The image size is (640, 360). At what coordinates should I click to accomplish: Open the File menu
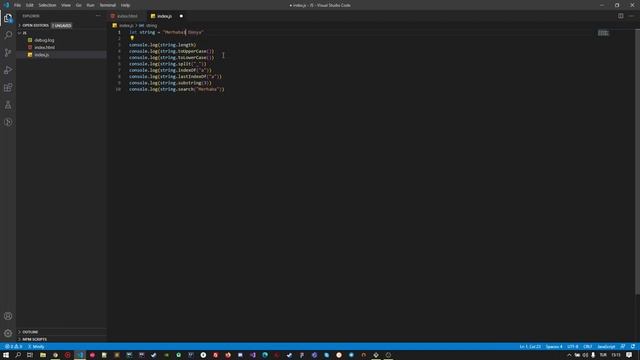point(17,5)
